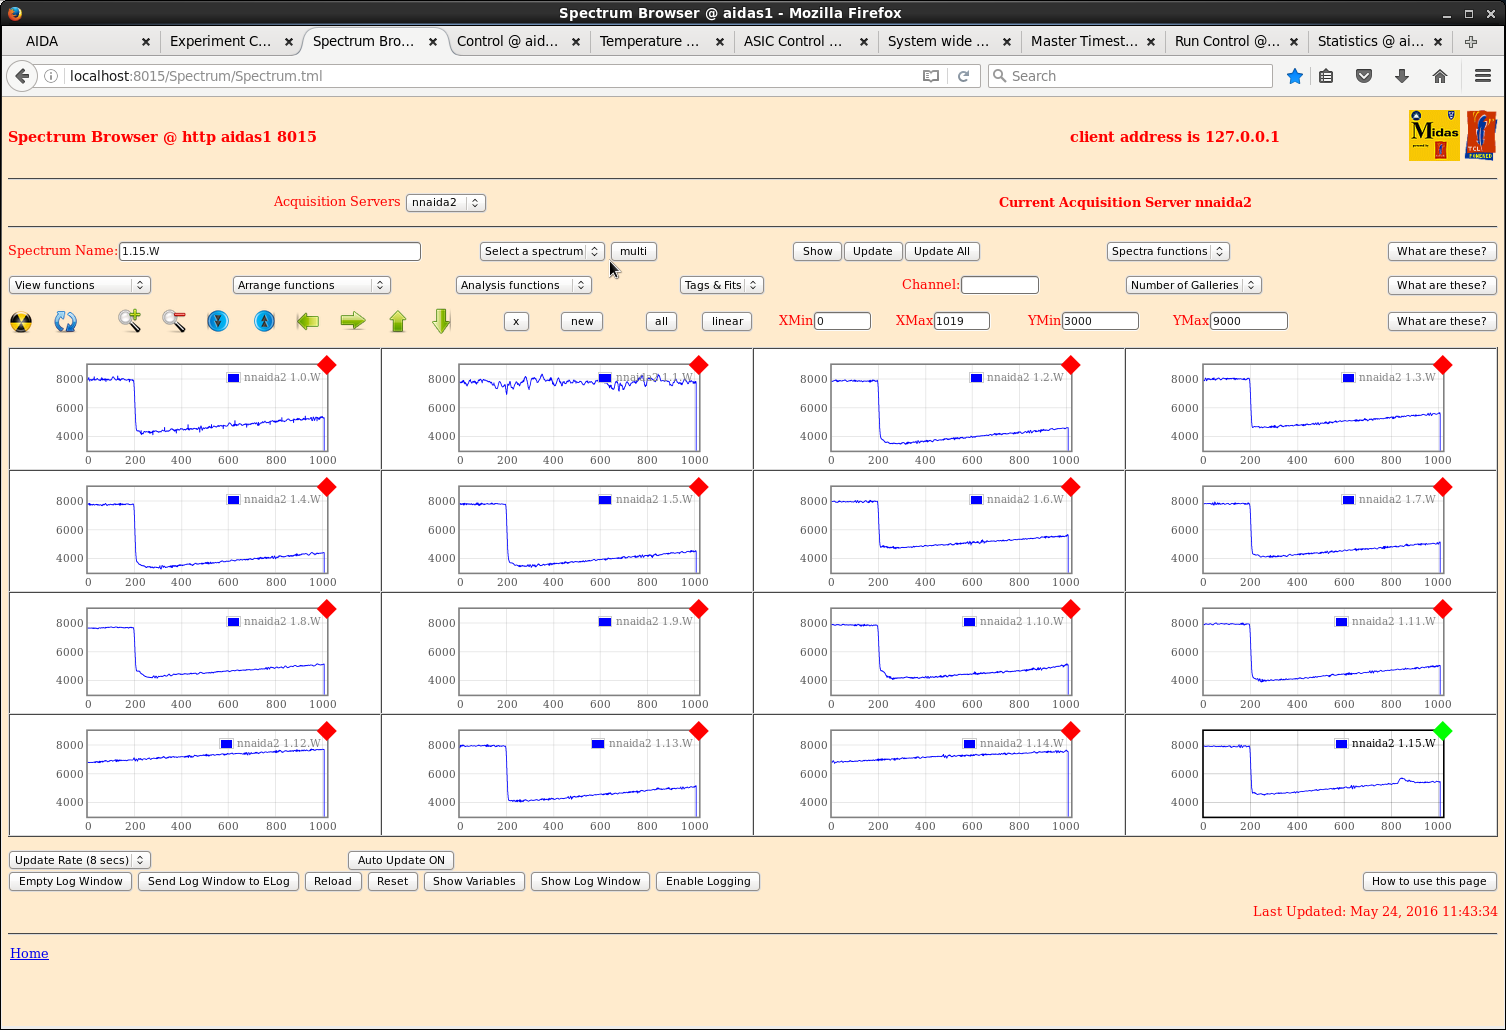This screenshot has width=1506, height=1030.
Task: Open the Firefox hamburger menu
Action: [1483, 76]
